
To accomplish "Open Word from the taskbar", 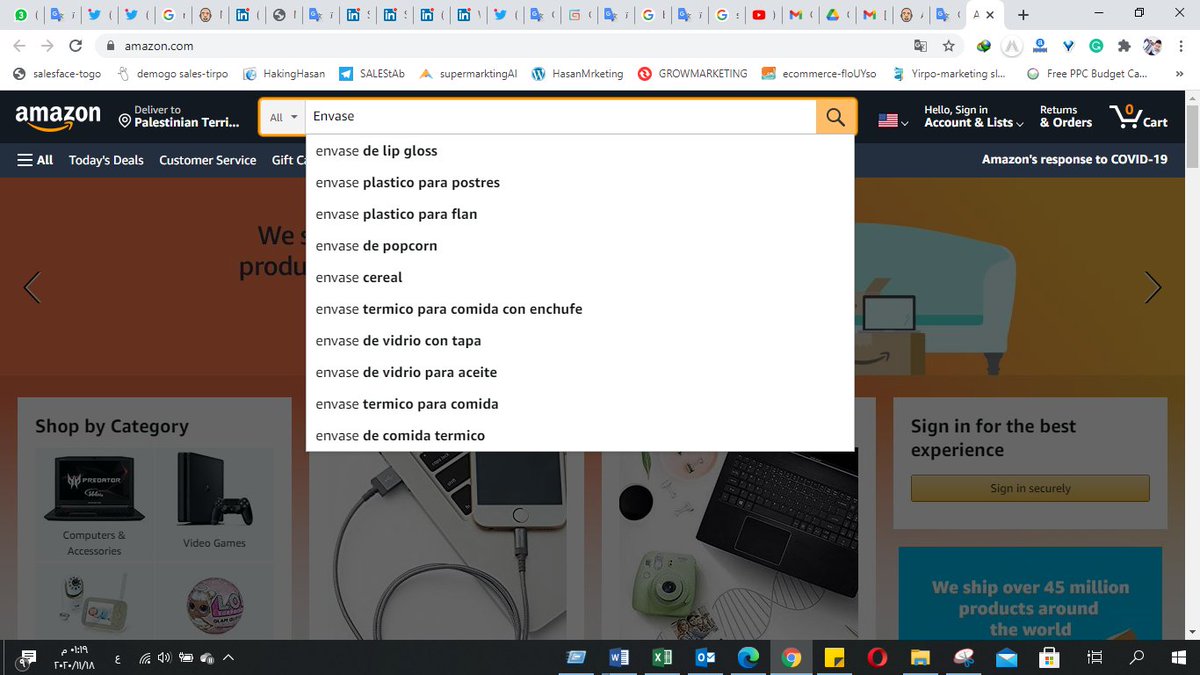I will (x=619, y=657).
